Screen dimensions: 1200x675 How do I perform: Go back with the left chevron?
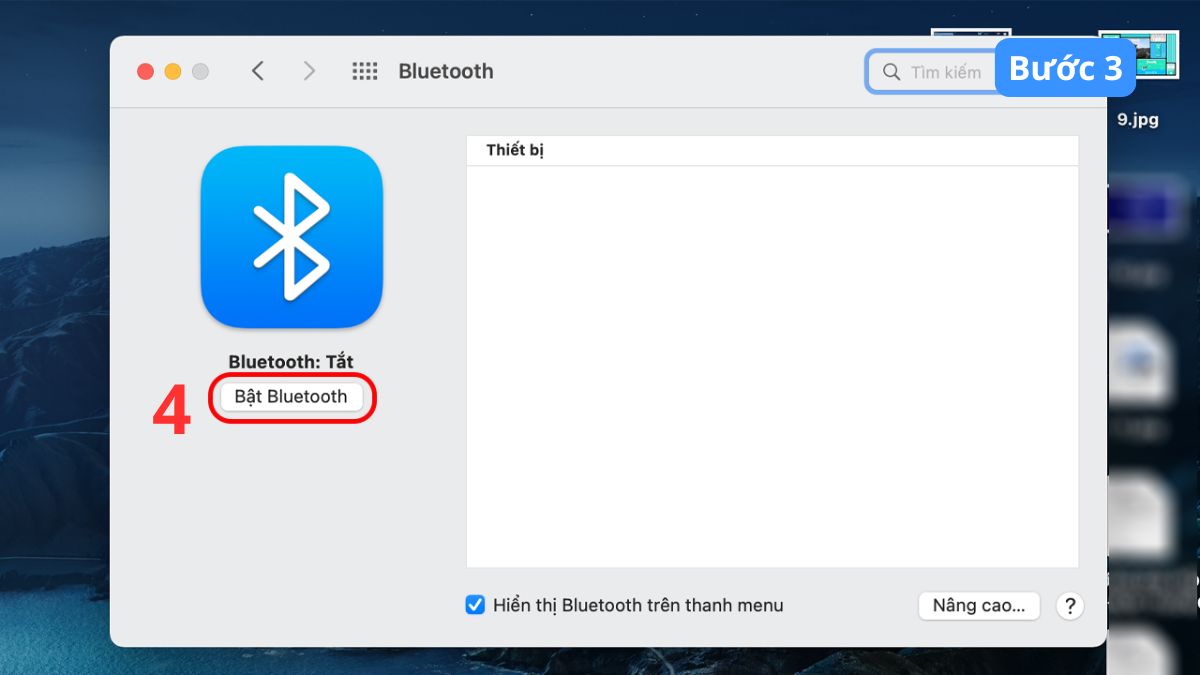(258, 71)
